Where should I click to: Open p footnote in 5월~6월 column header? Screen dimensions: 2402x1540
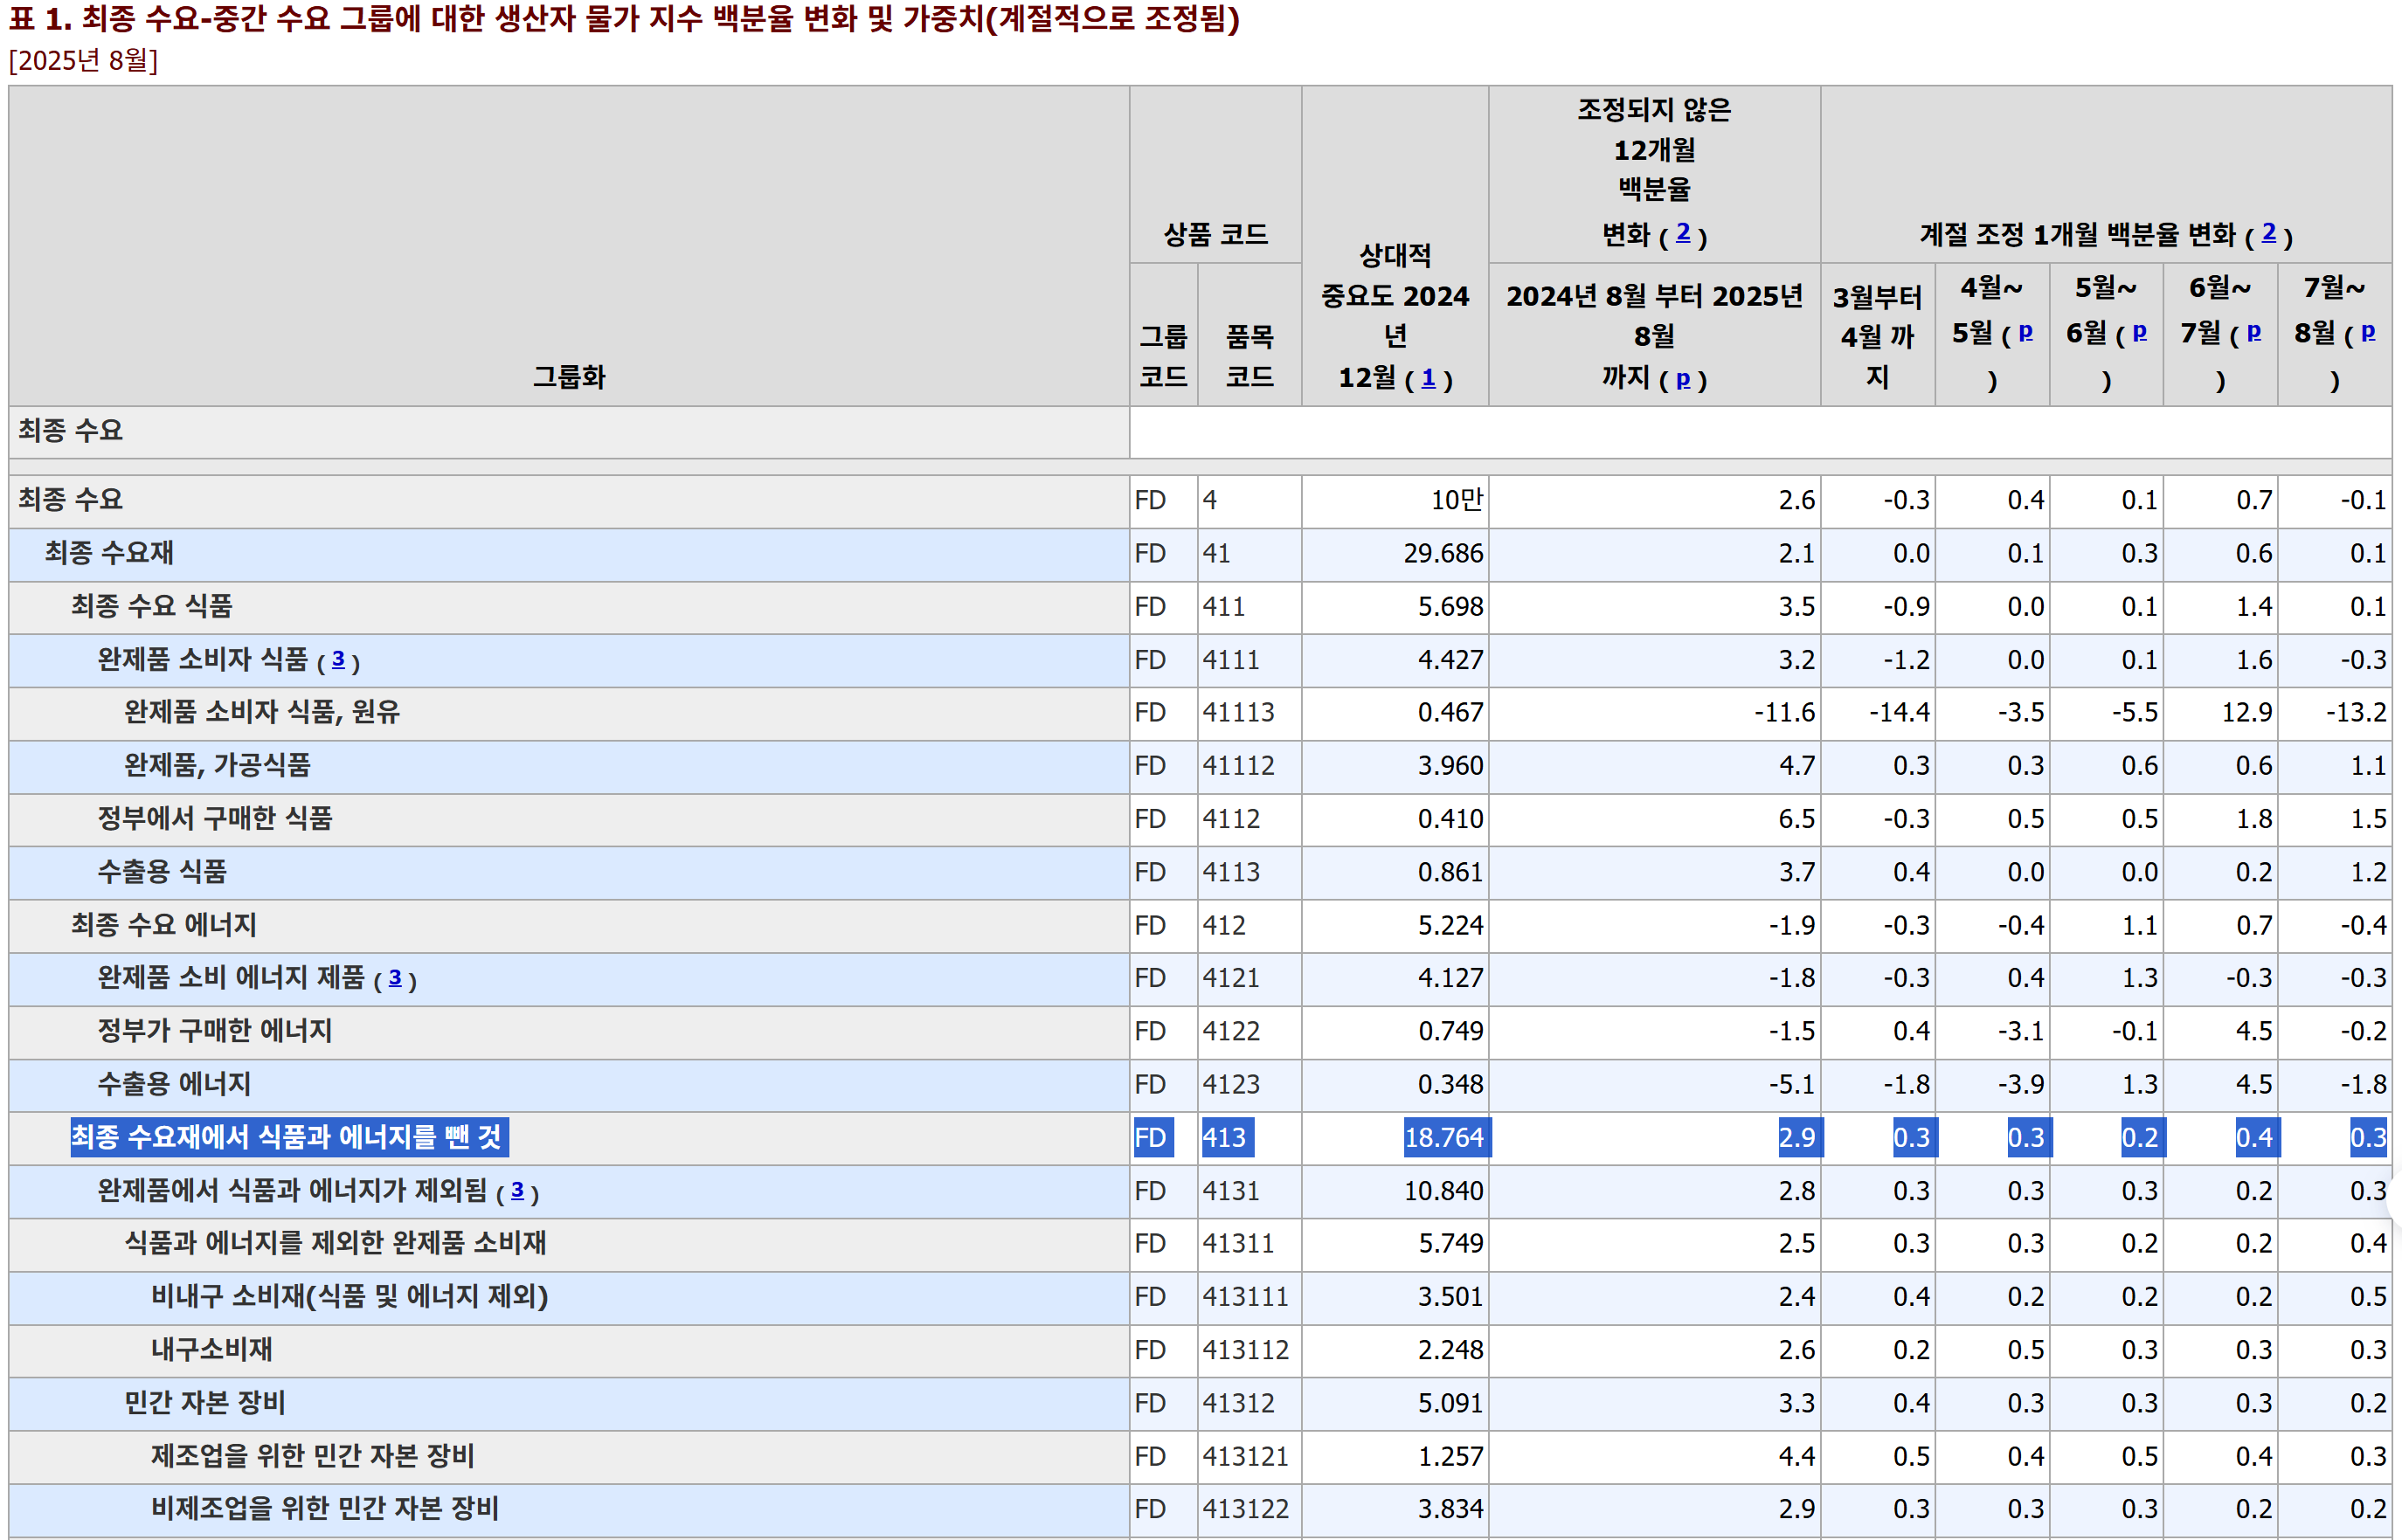[x=2139, y=332]
